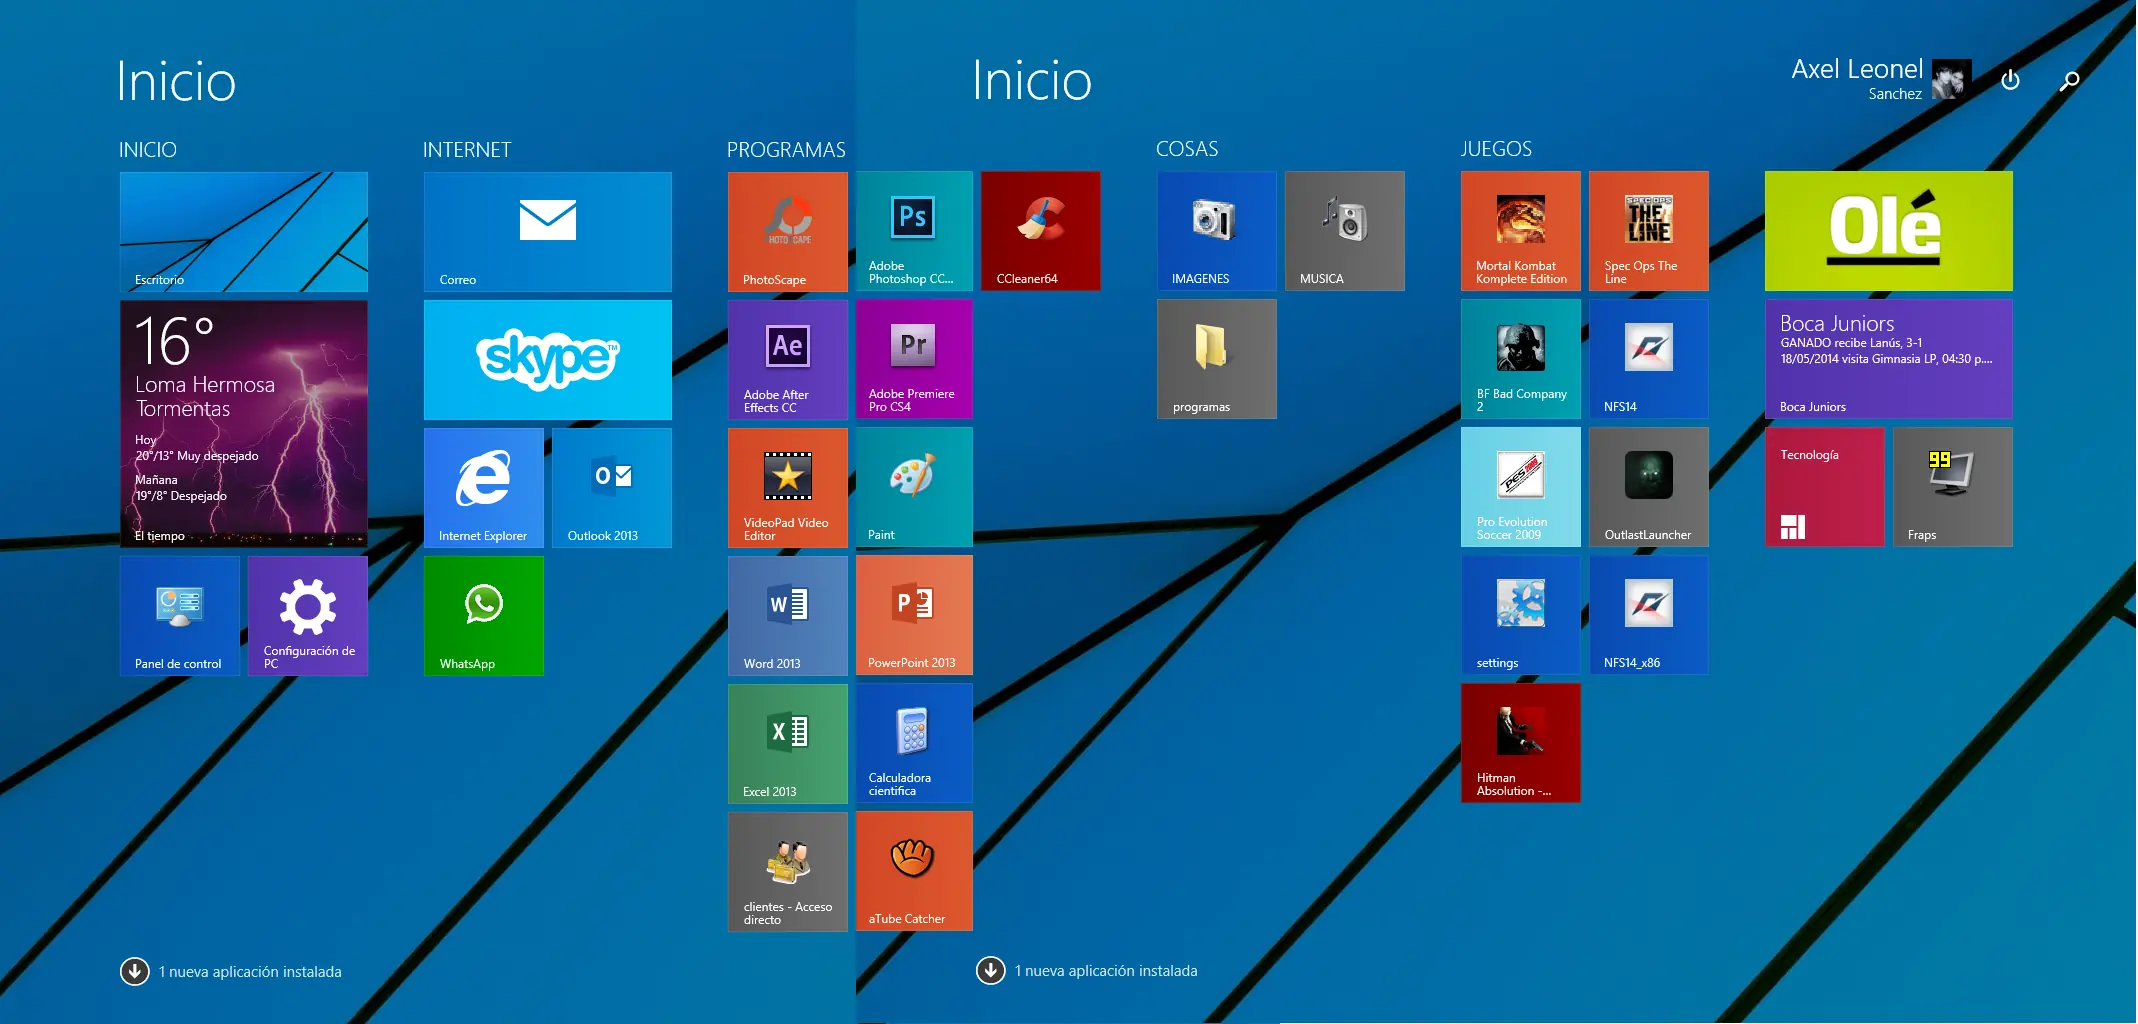
Task: Open the Escritorio desktop tile
Action: 244,232
